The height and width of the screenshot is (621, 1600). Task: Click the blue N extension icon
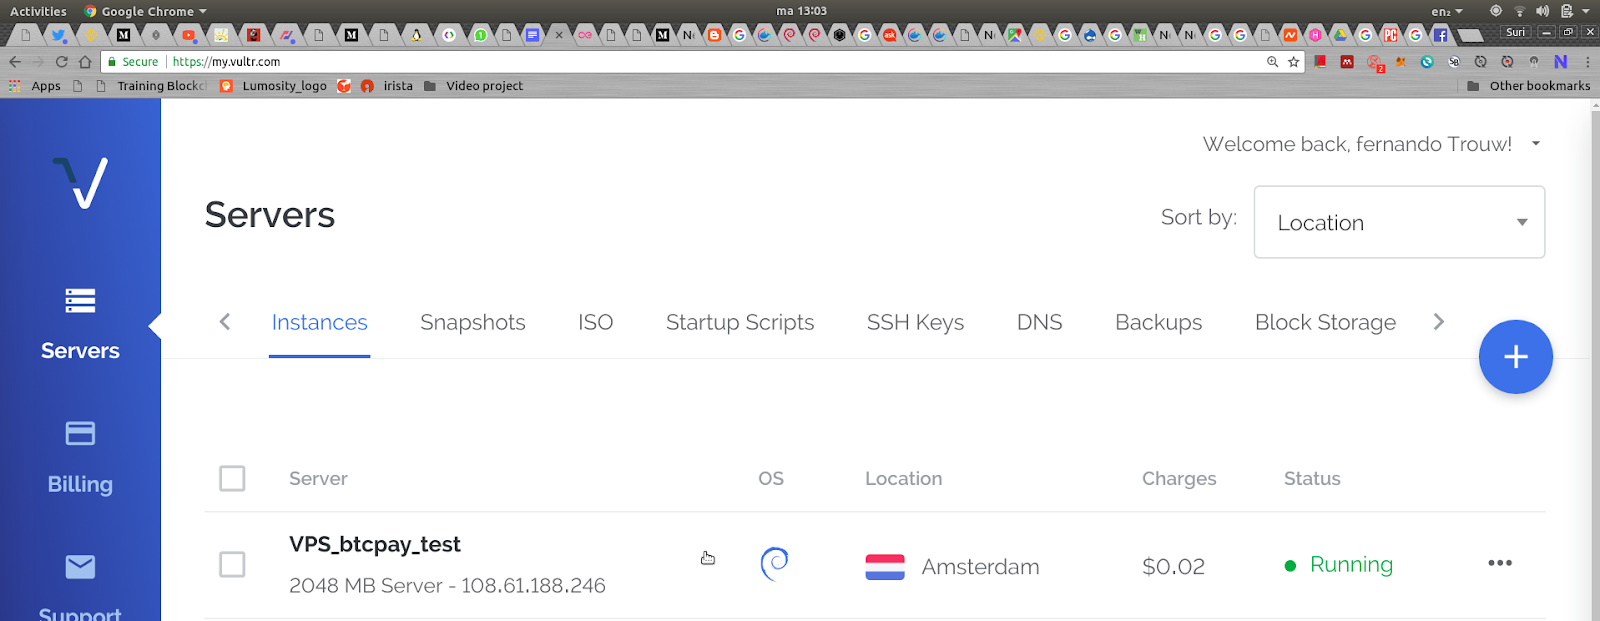point(1560,62)
